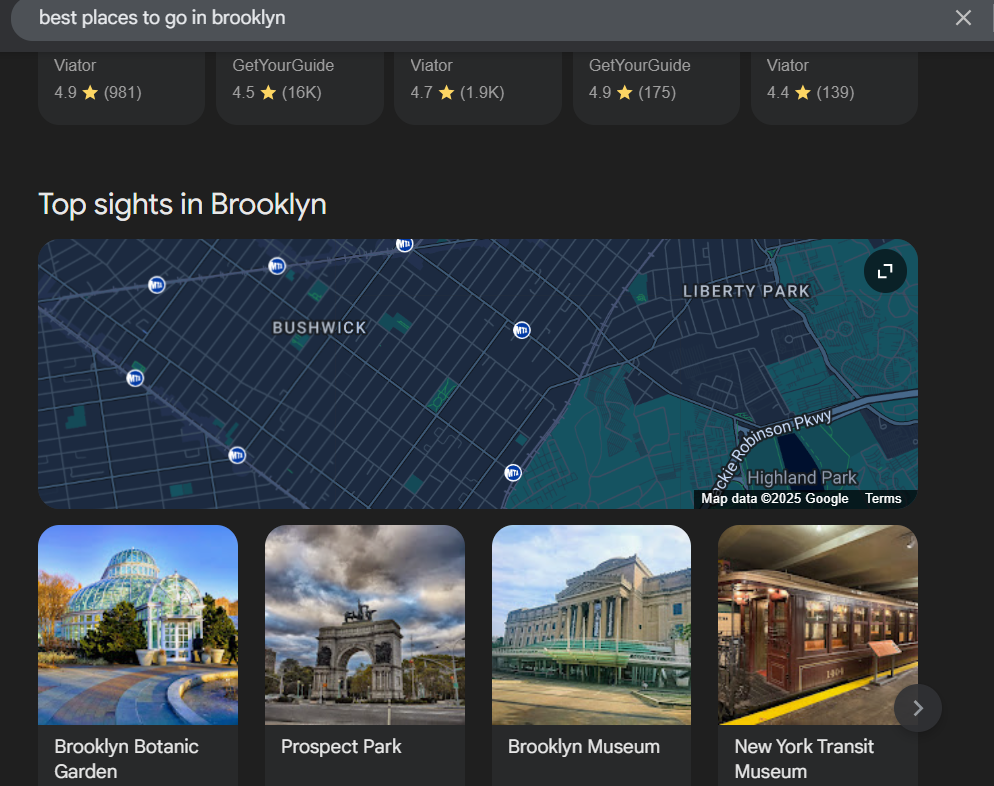Select the Prospect Park title
994x786 pixels.
coord(341,747)
